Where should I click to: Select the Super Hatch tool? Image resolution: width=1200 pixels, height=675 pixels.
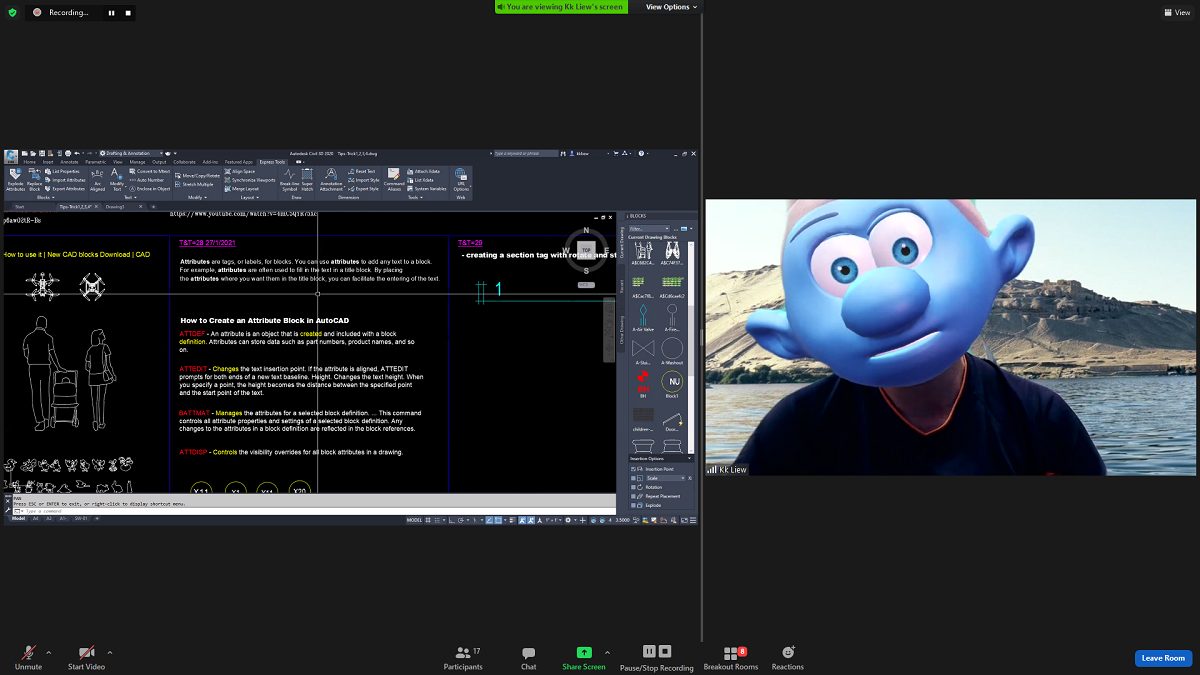point(307,179)
